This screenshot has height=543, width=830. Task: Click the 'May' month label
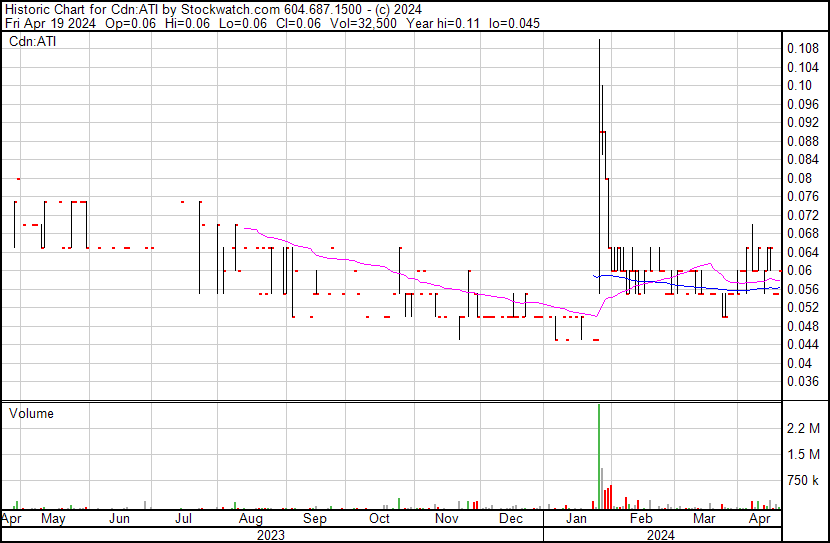click(x=53, y=519)
